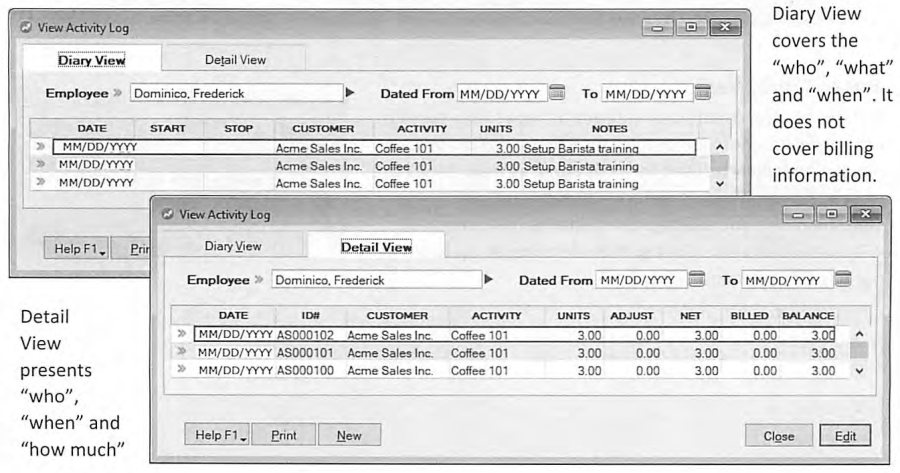Click New button in front window
The width and height of the screenshot is (900, 473).
pyautogui.click(x=349, y=435)
